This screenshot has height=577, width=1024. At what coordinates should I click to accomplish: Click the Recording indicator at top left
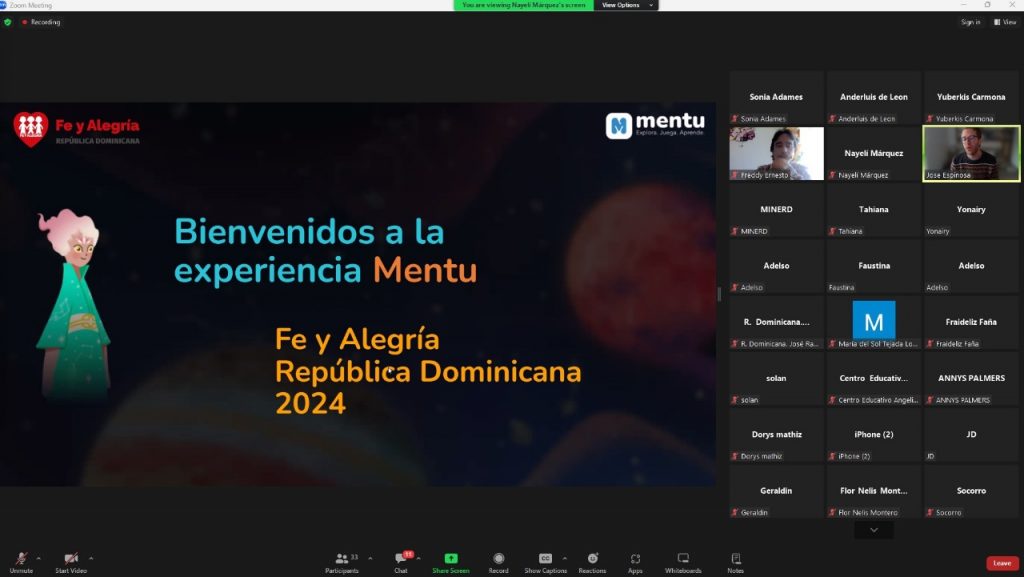[40, 21]
